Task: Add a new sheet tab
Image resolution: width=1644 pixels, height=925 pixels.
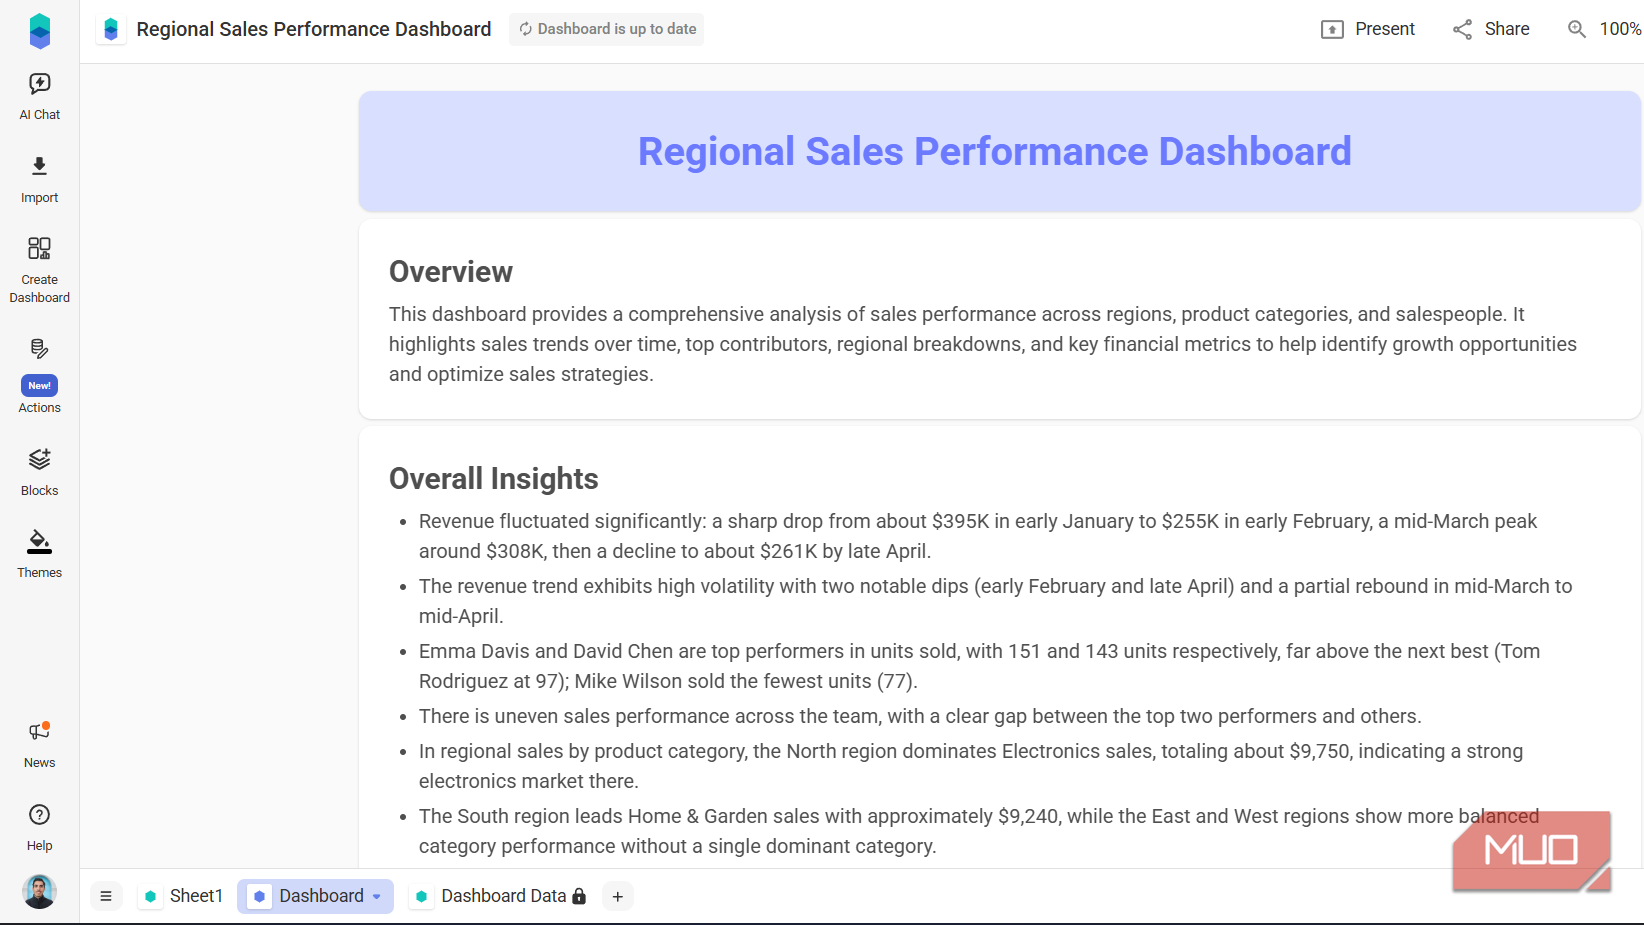Action: click(618, 896)
